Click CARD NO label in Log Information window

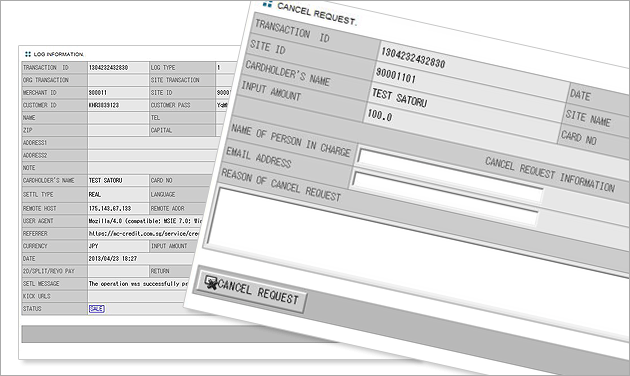pyautogui.click(x=162, y=180)
